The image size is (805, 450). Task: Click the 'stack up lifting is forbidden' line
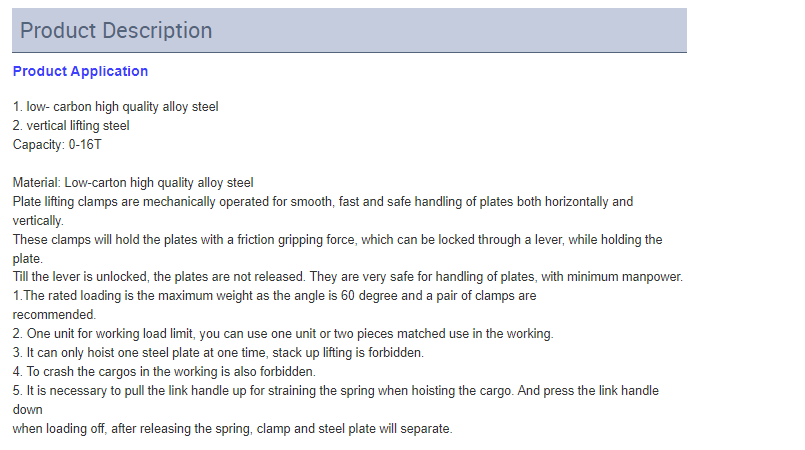coord(218,353)
